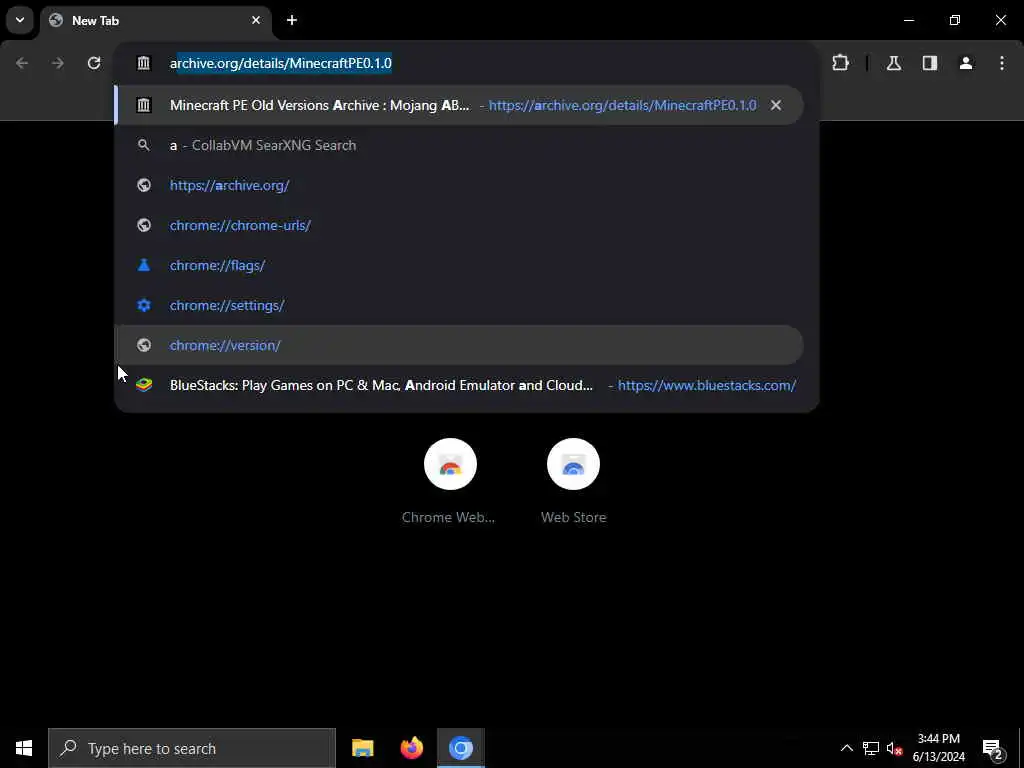Remove the Minecraft PE suggestion with X
The width and height of the screenshot is (1024, 768).
[x=776, y=105]
